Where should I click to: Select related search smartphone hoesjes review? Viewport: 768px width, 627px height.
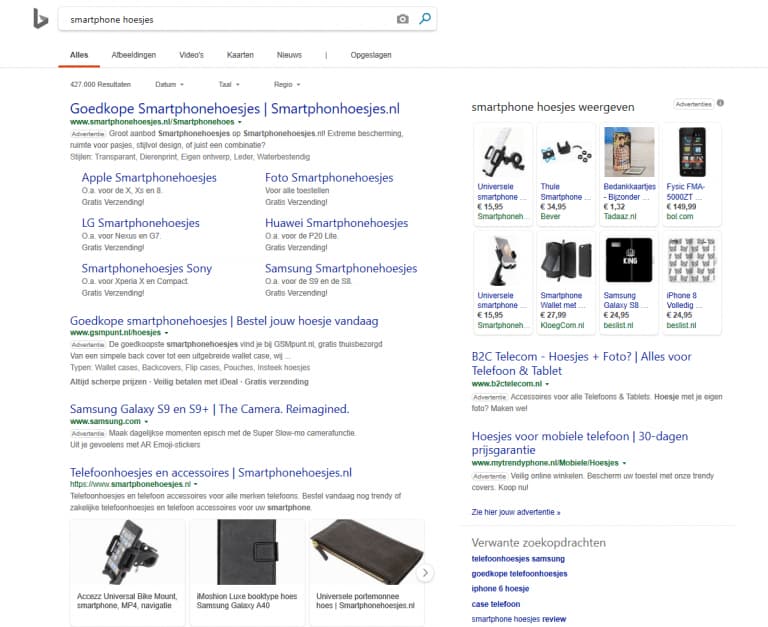coord(519,619)
